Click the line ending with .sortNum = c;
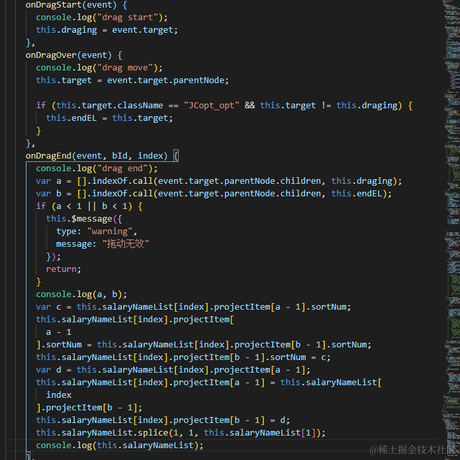Screen dimensions: 460x460 coord(183,357)
